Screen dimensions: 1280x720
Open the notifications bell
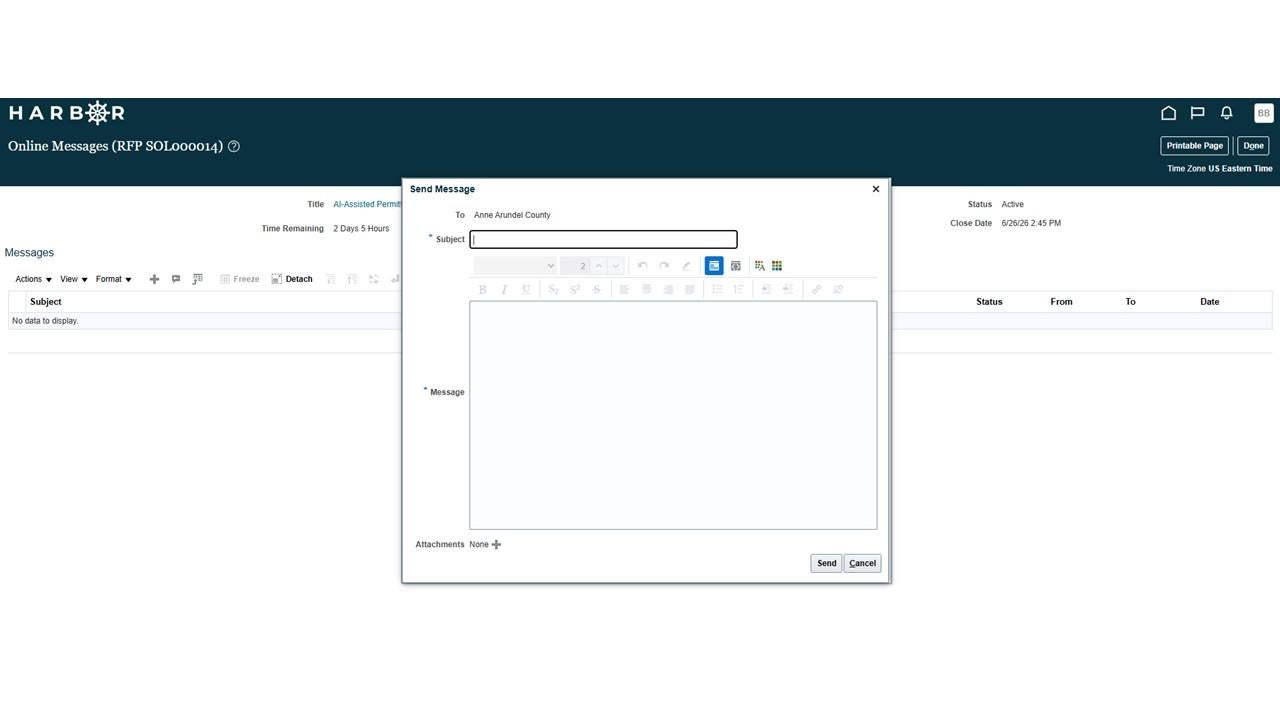click(x=1226, y=113)
